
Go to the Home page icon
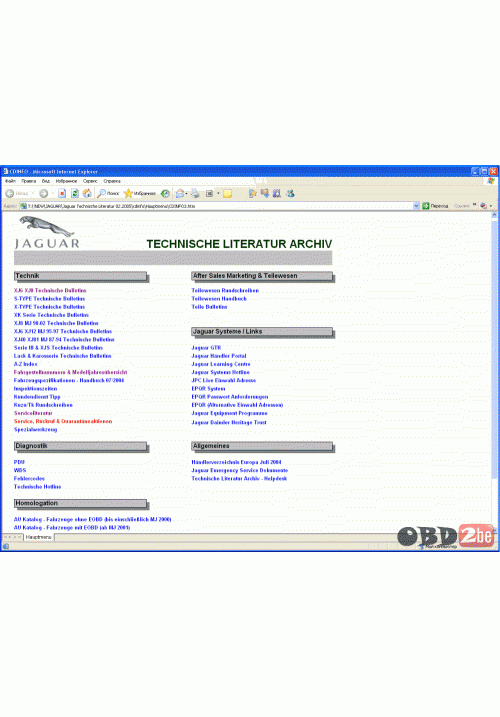[87, 194]
